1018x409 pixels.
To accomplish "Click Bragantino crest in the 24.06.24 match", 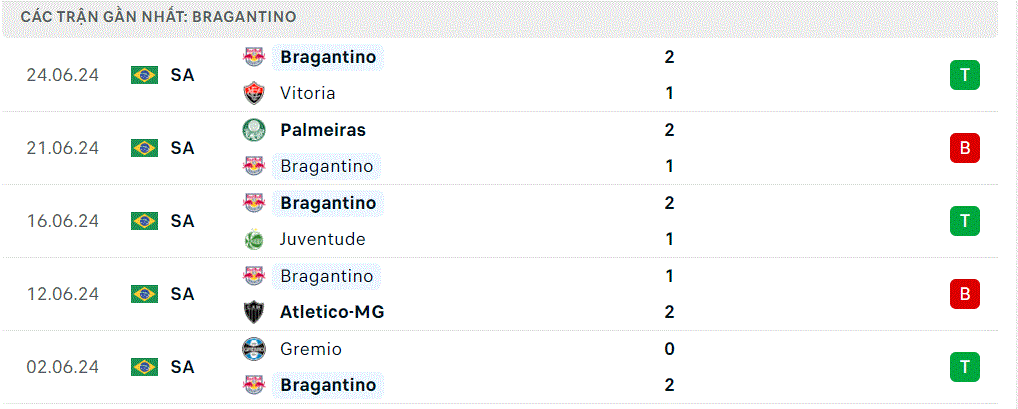I will [254, 57].
